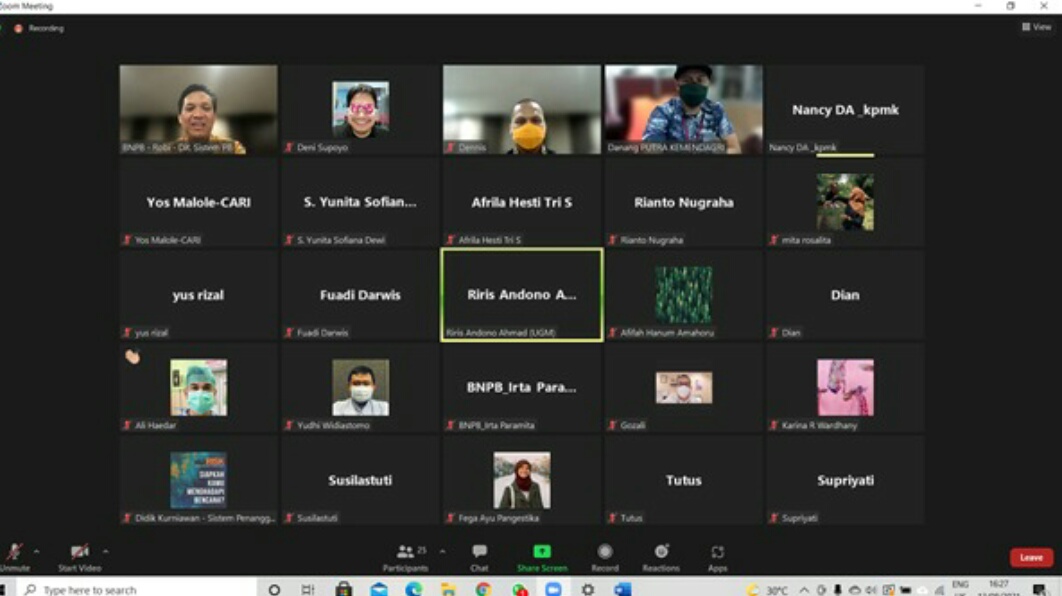Click the red Leave button
The height and width of the screenshot is (596, 1062).
pyautogui.click(x=1030, y=557)
